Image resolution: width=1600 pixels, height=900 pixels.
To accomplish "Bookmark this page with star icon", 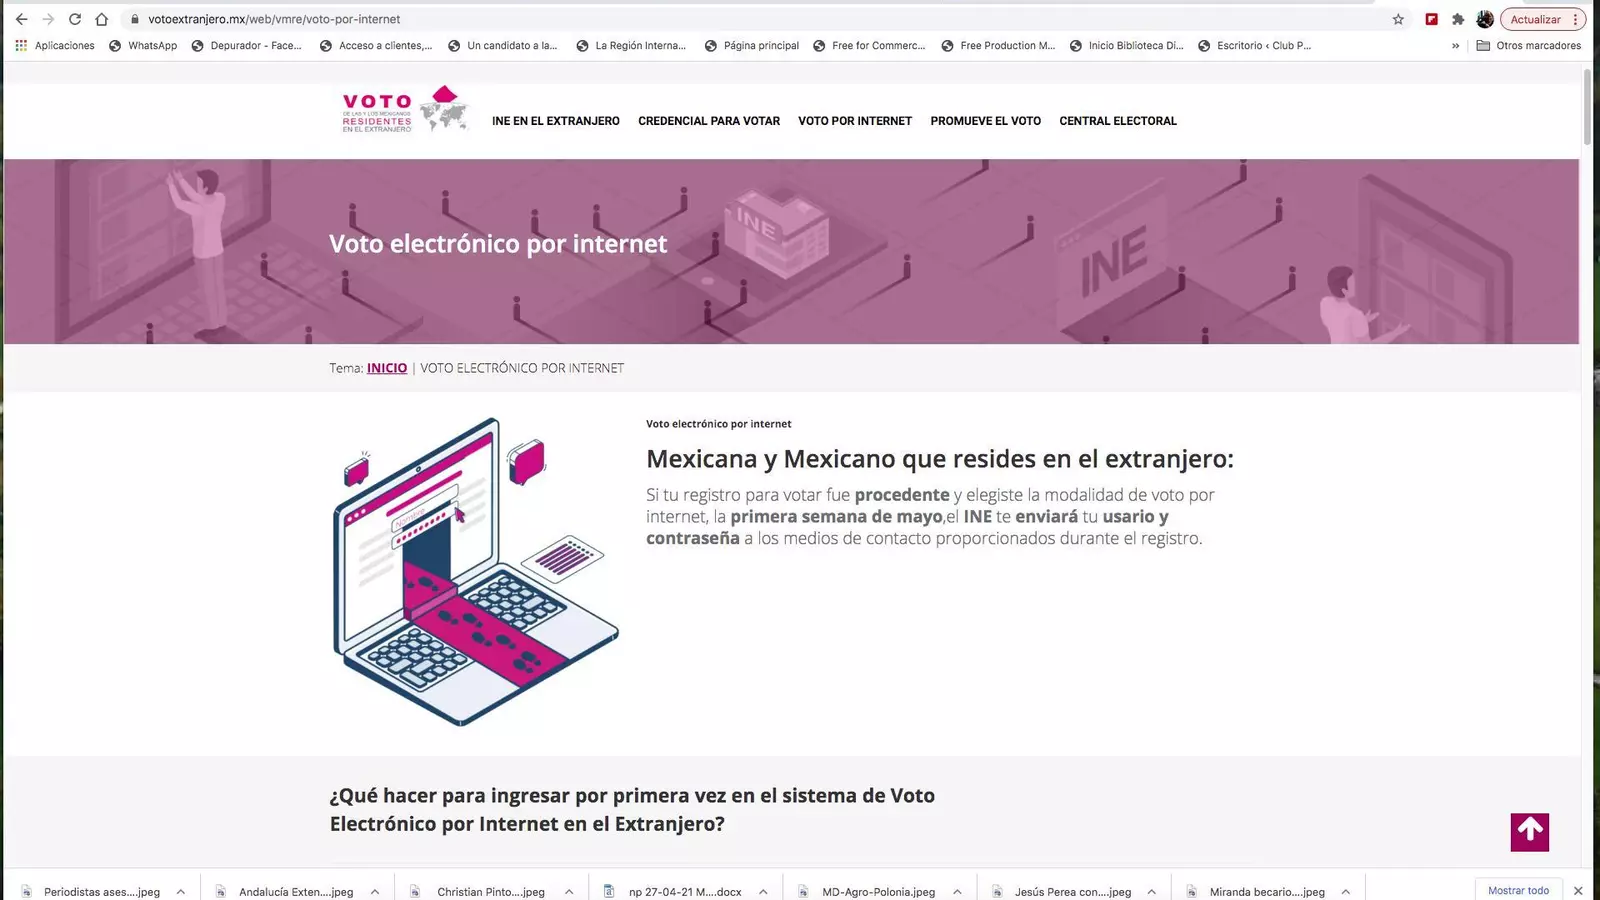I will (1398, 19).
